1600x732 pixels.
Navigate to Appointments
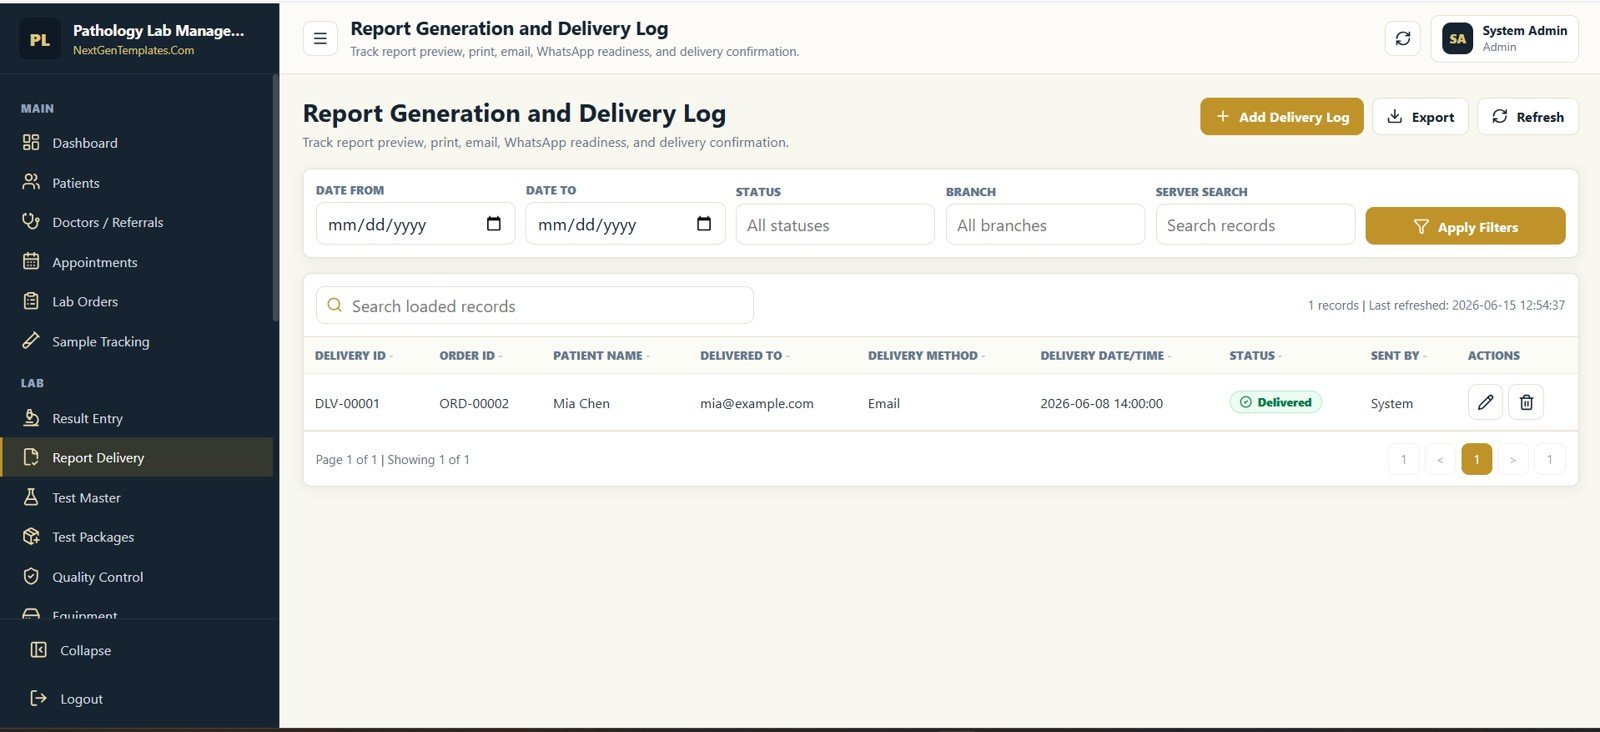click(136, 262)
